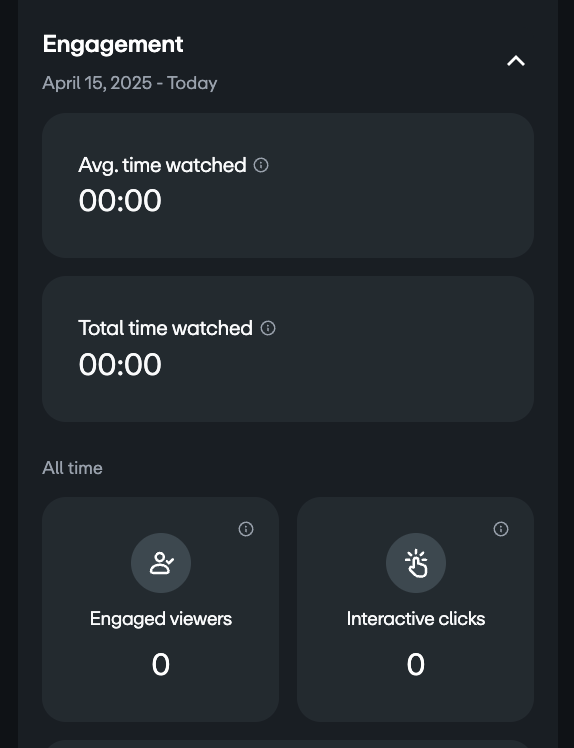Click the Engagement section heading
Viewport: 574px width, 748px height.
click(113, 45)
